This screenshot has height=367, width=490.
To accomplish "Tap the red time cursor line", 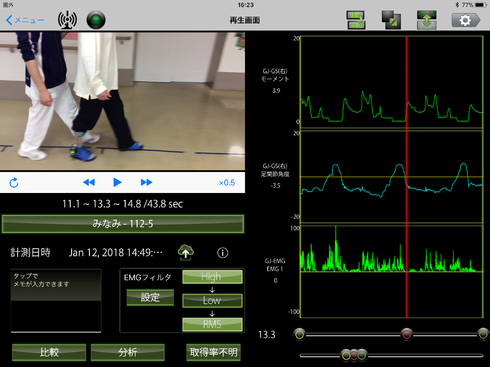I will tap(407, 177).
